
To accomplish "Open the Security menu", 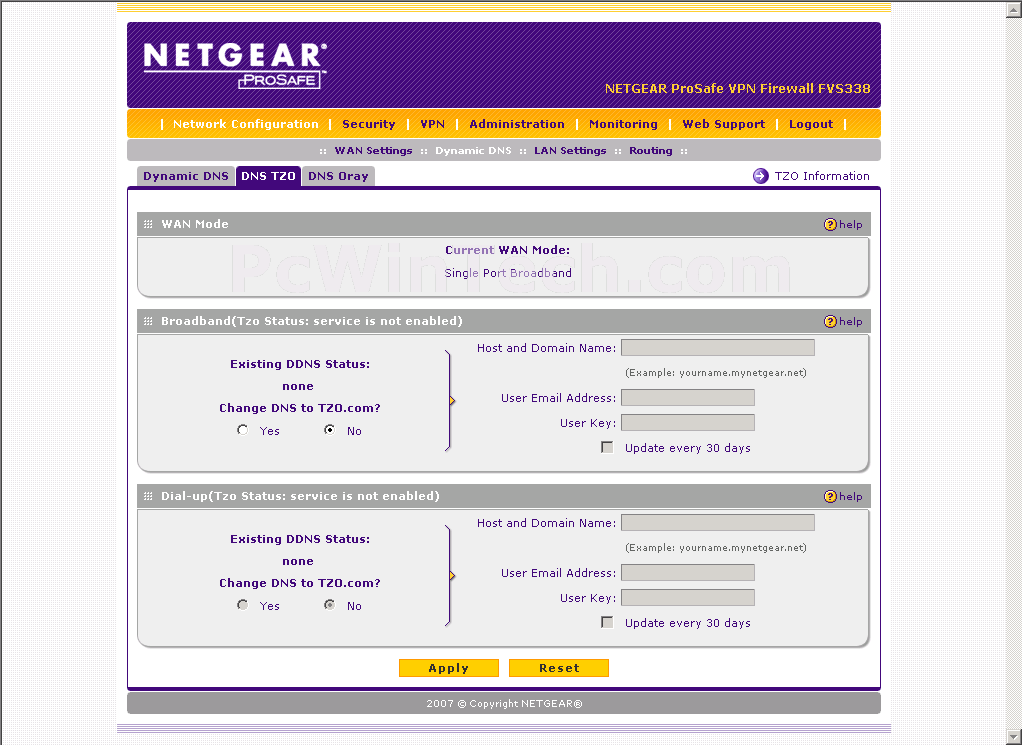I will coord(369,124).
